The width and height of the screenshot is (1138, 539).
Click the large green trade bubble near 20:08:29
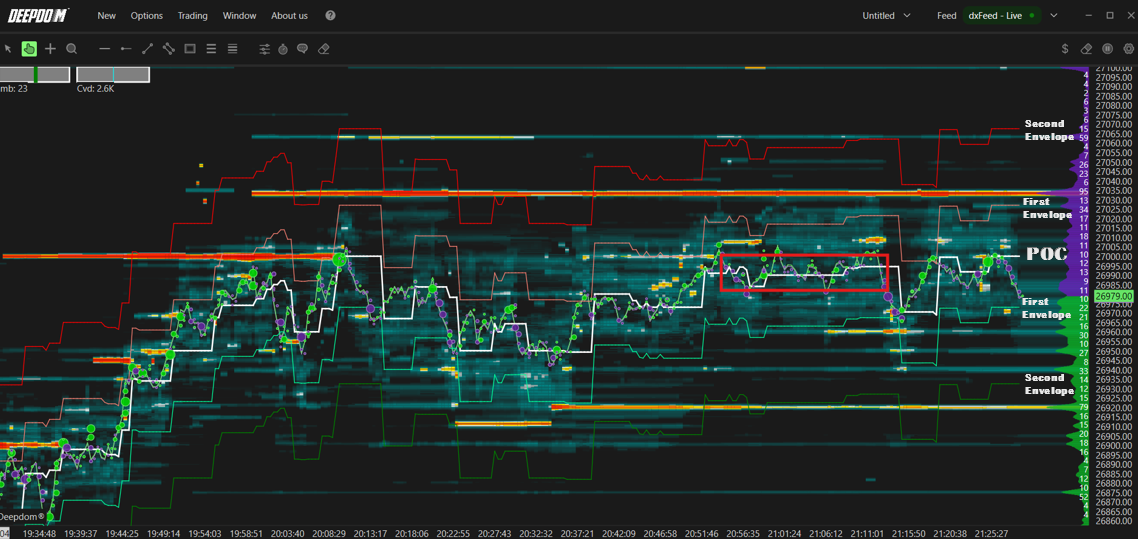[338, 258]
